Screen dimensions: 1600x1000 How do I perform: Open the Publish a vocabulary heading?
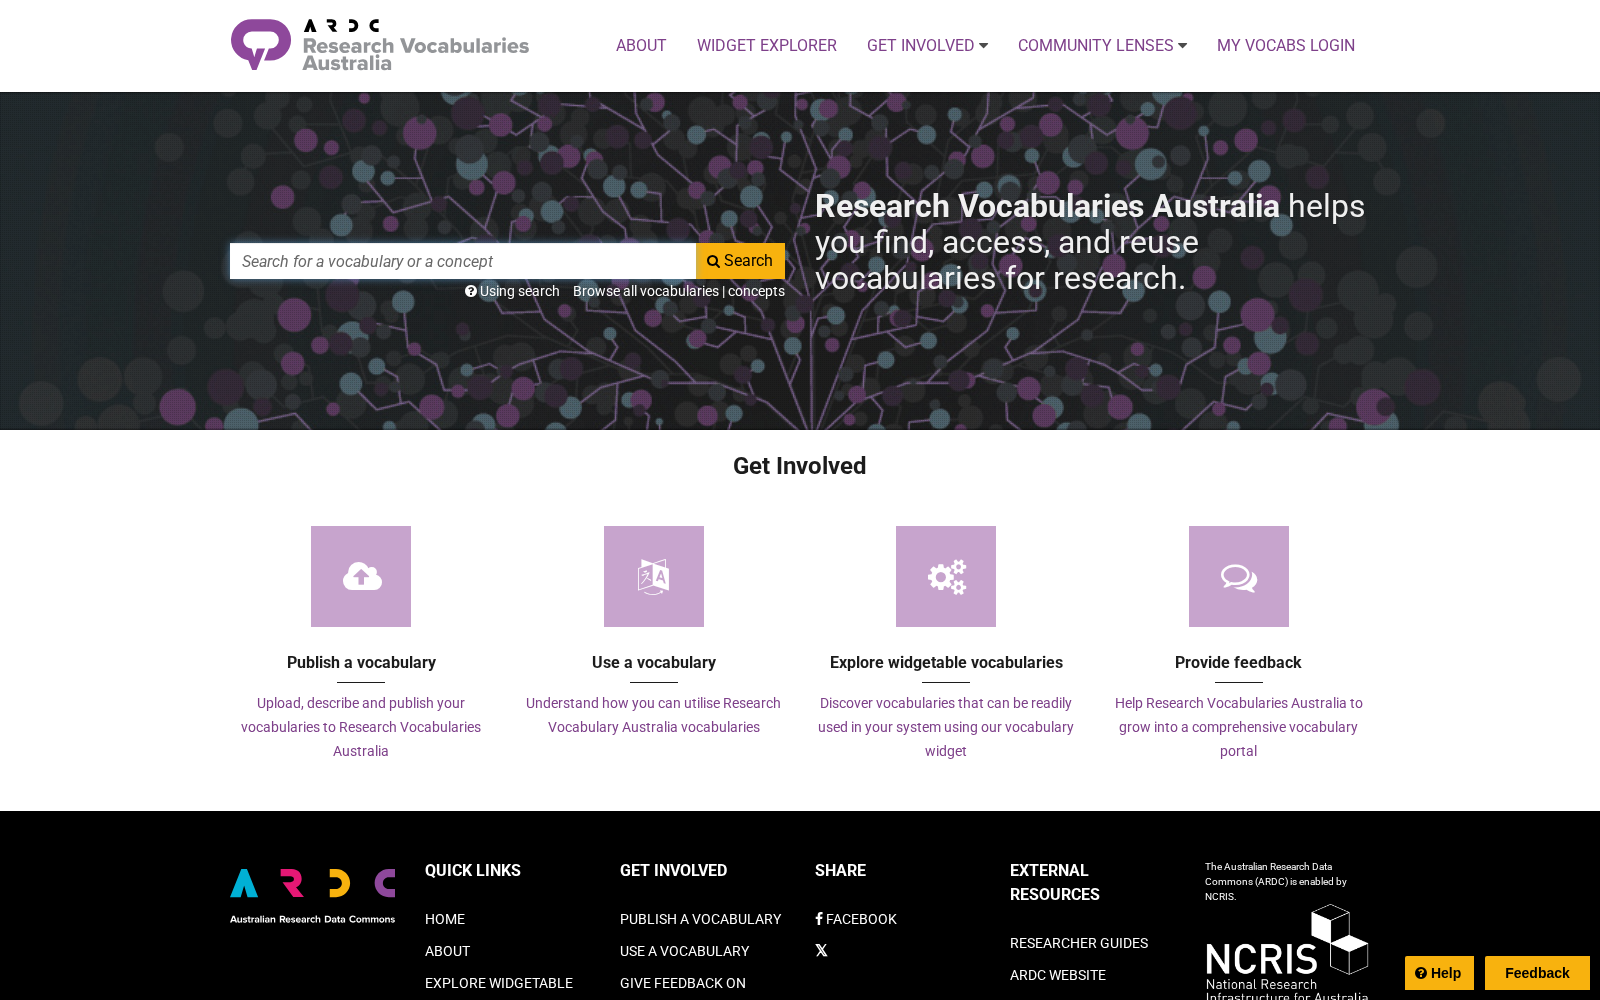(361, 662)
